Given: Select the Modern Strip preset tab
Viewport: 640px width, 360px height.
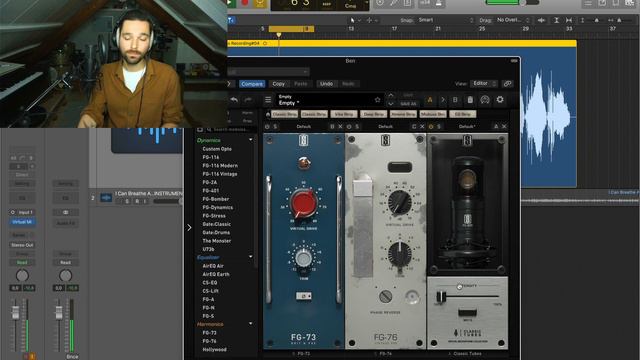Looking at the screenshot, I should point(433,114).
